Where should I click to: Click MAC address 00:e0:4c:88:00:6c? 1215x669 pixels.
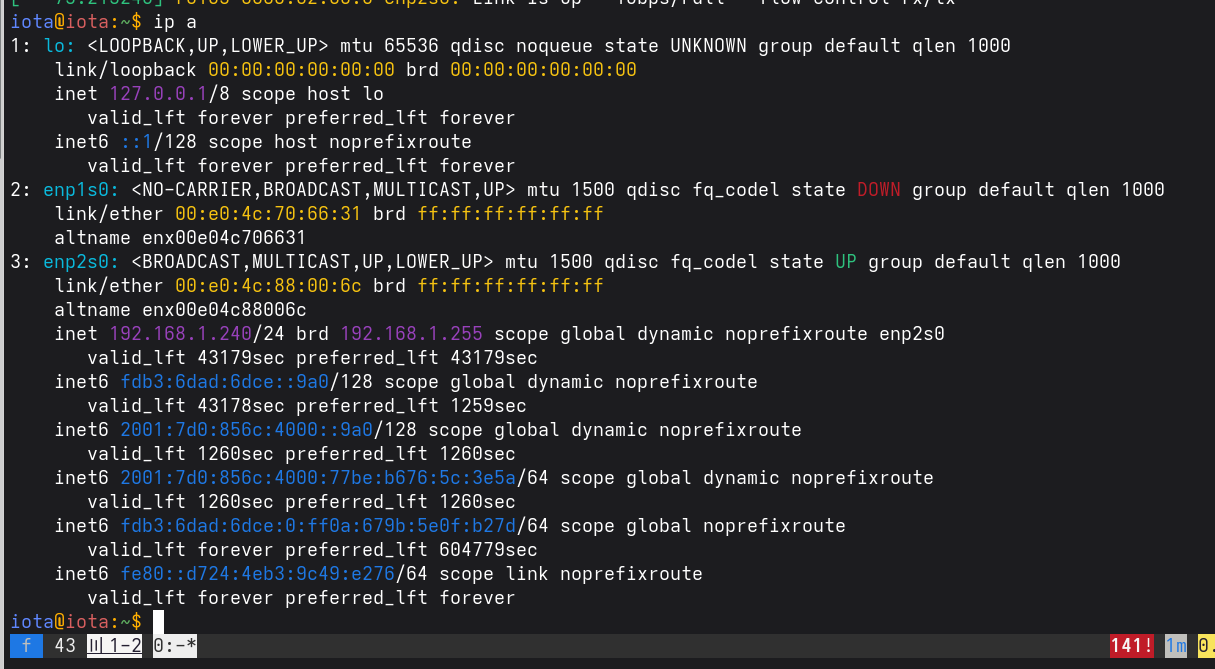click(268, 285)
